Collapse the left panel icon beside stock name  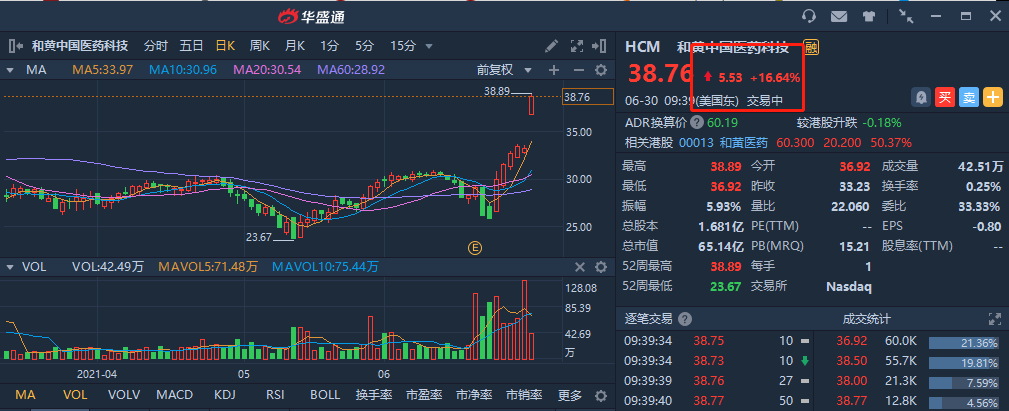pos(15,46)
